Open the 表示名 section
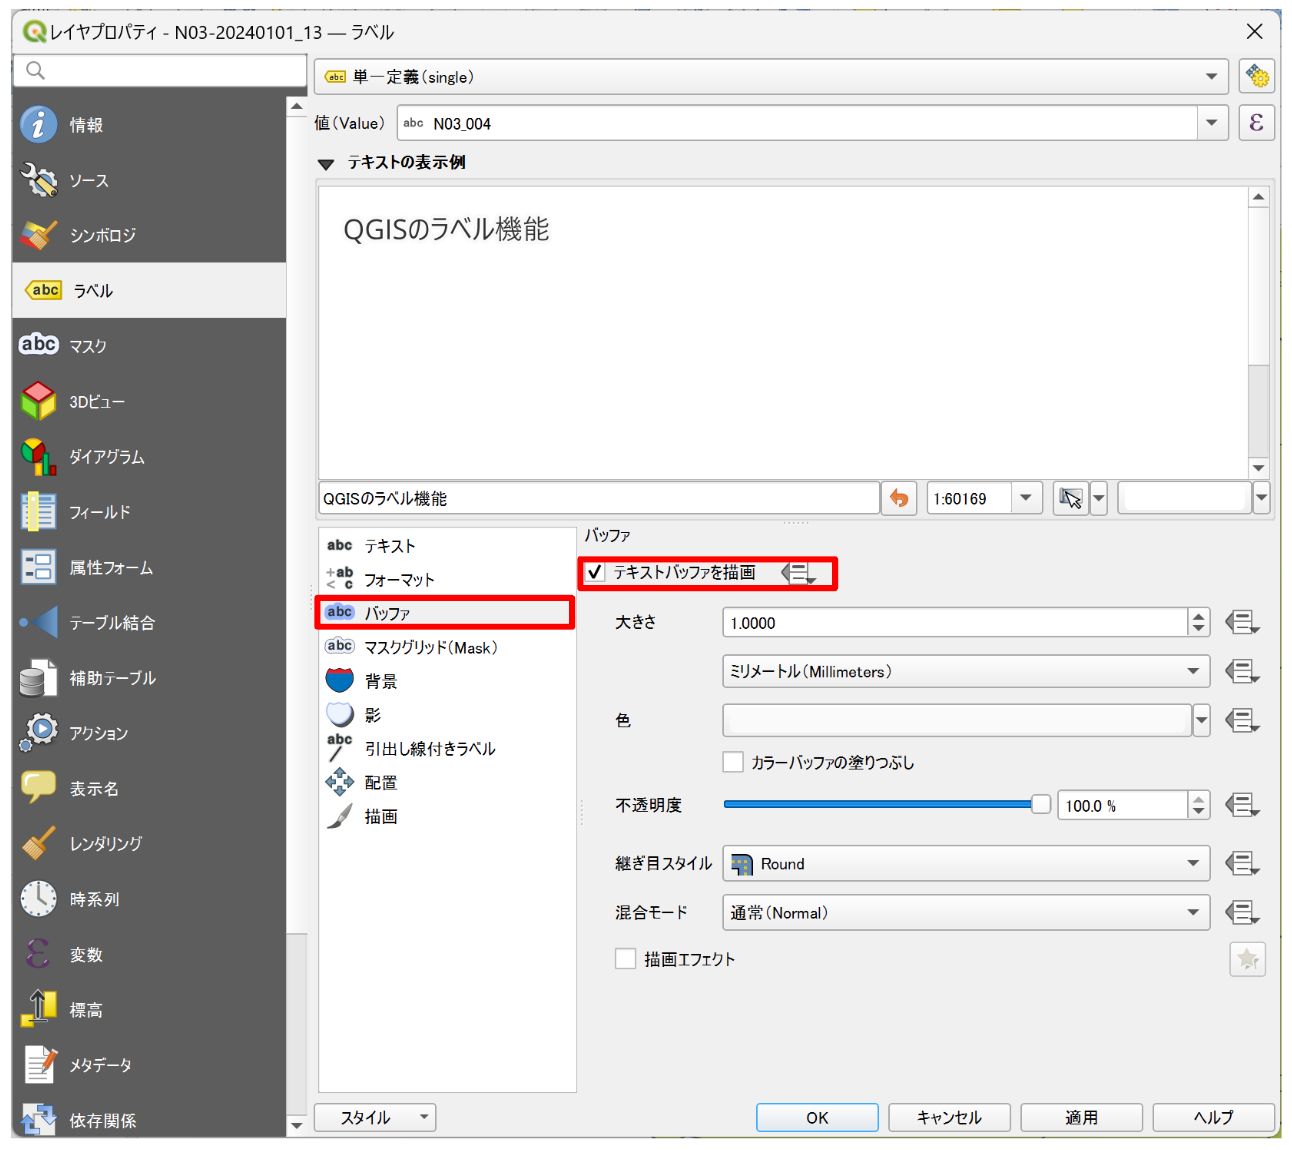The width and height of the screenshot is (1292, 1150). pos(149,789)
